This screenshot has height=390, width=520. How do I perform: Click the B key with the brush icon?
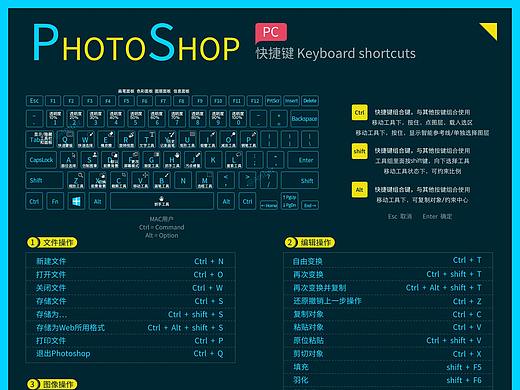click(x=162, y=180)
